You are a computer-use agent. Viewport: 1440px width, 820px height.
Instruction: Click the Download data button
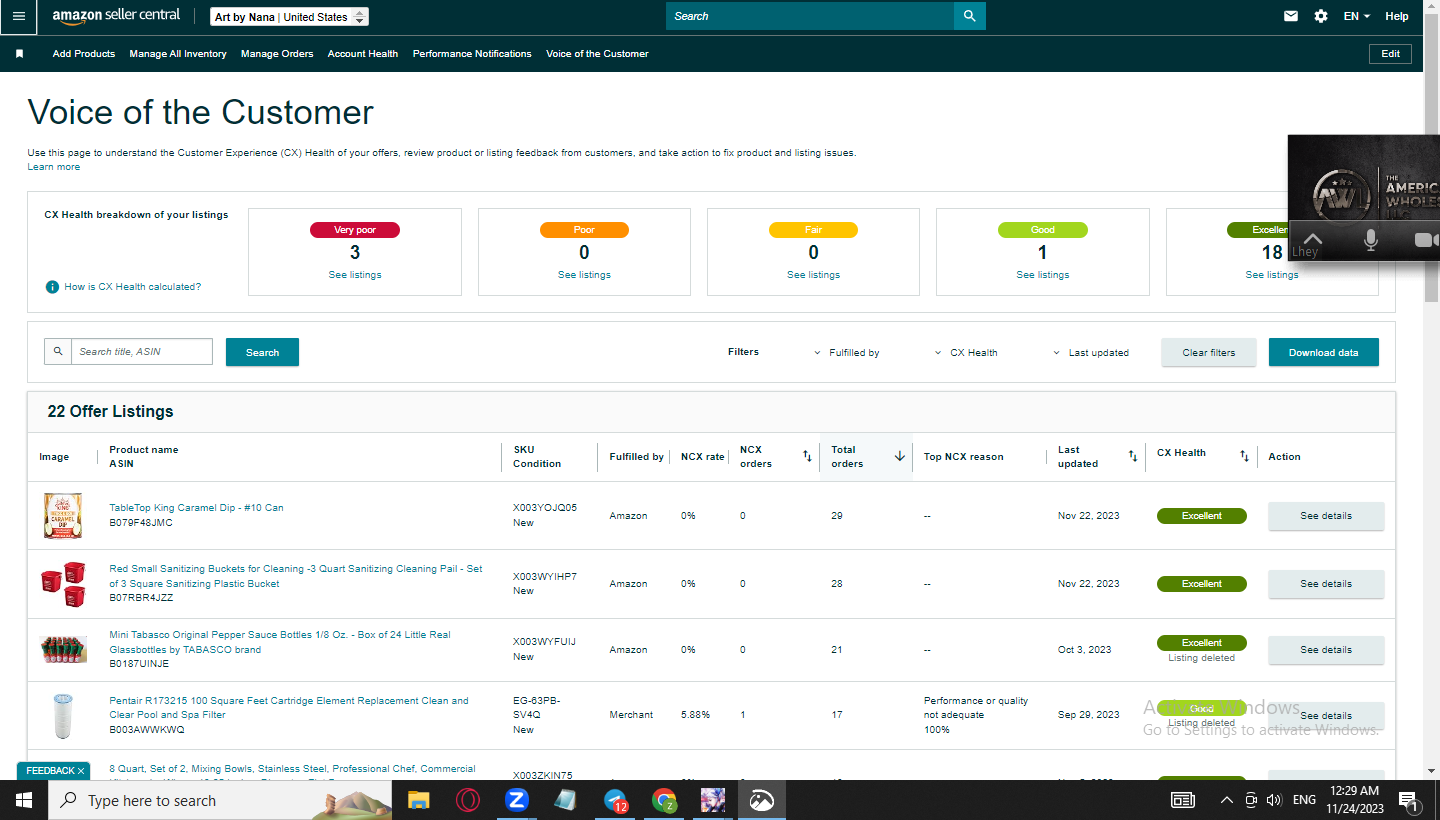[1323, 352]
